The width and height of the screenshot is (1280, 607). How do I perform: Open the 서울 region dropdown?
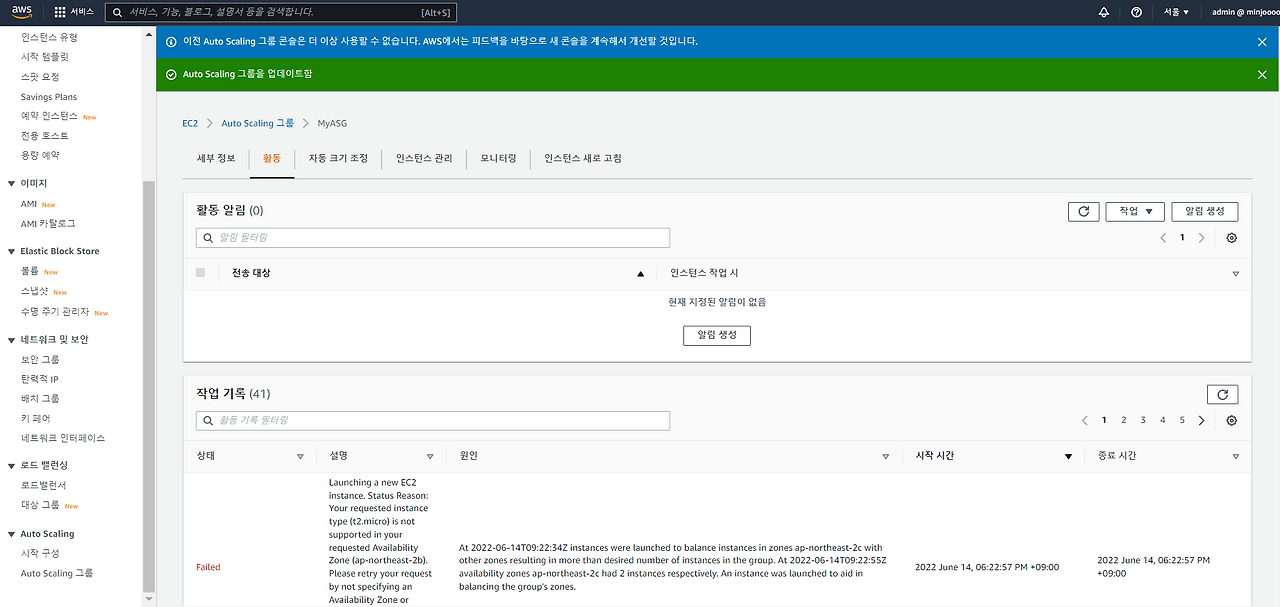[x=1176, y=12]
